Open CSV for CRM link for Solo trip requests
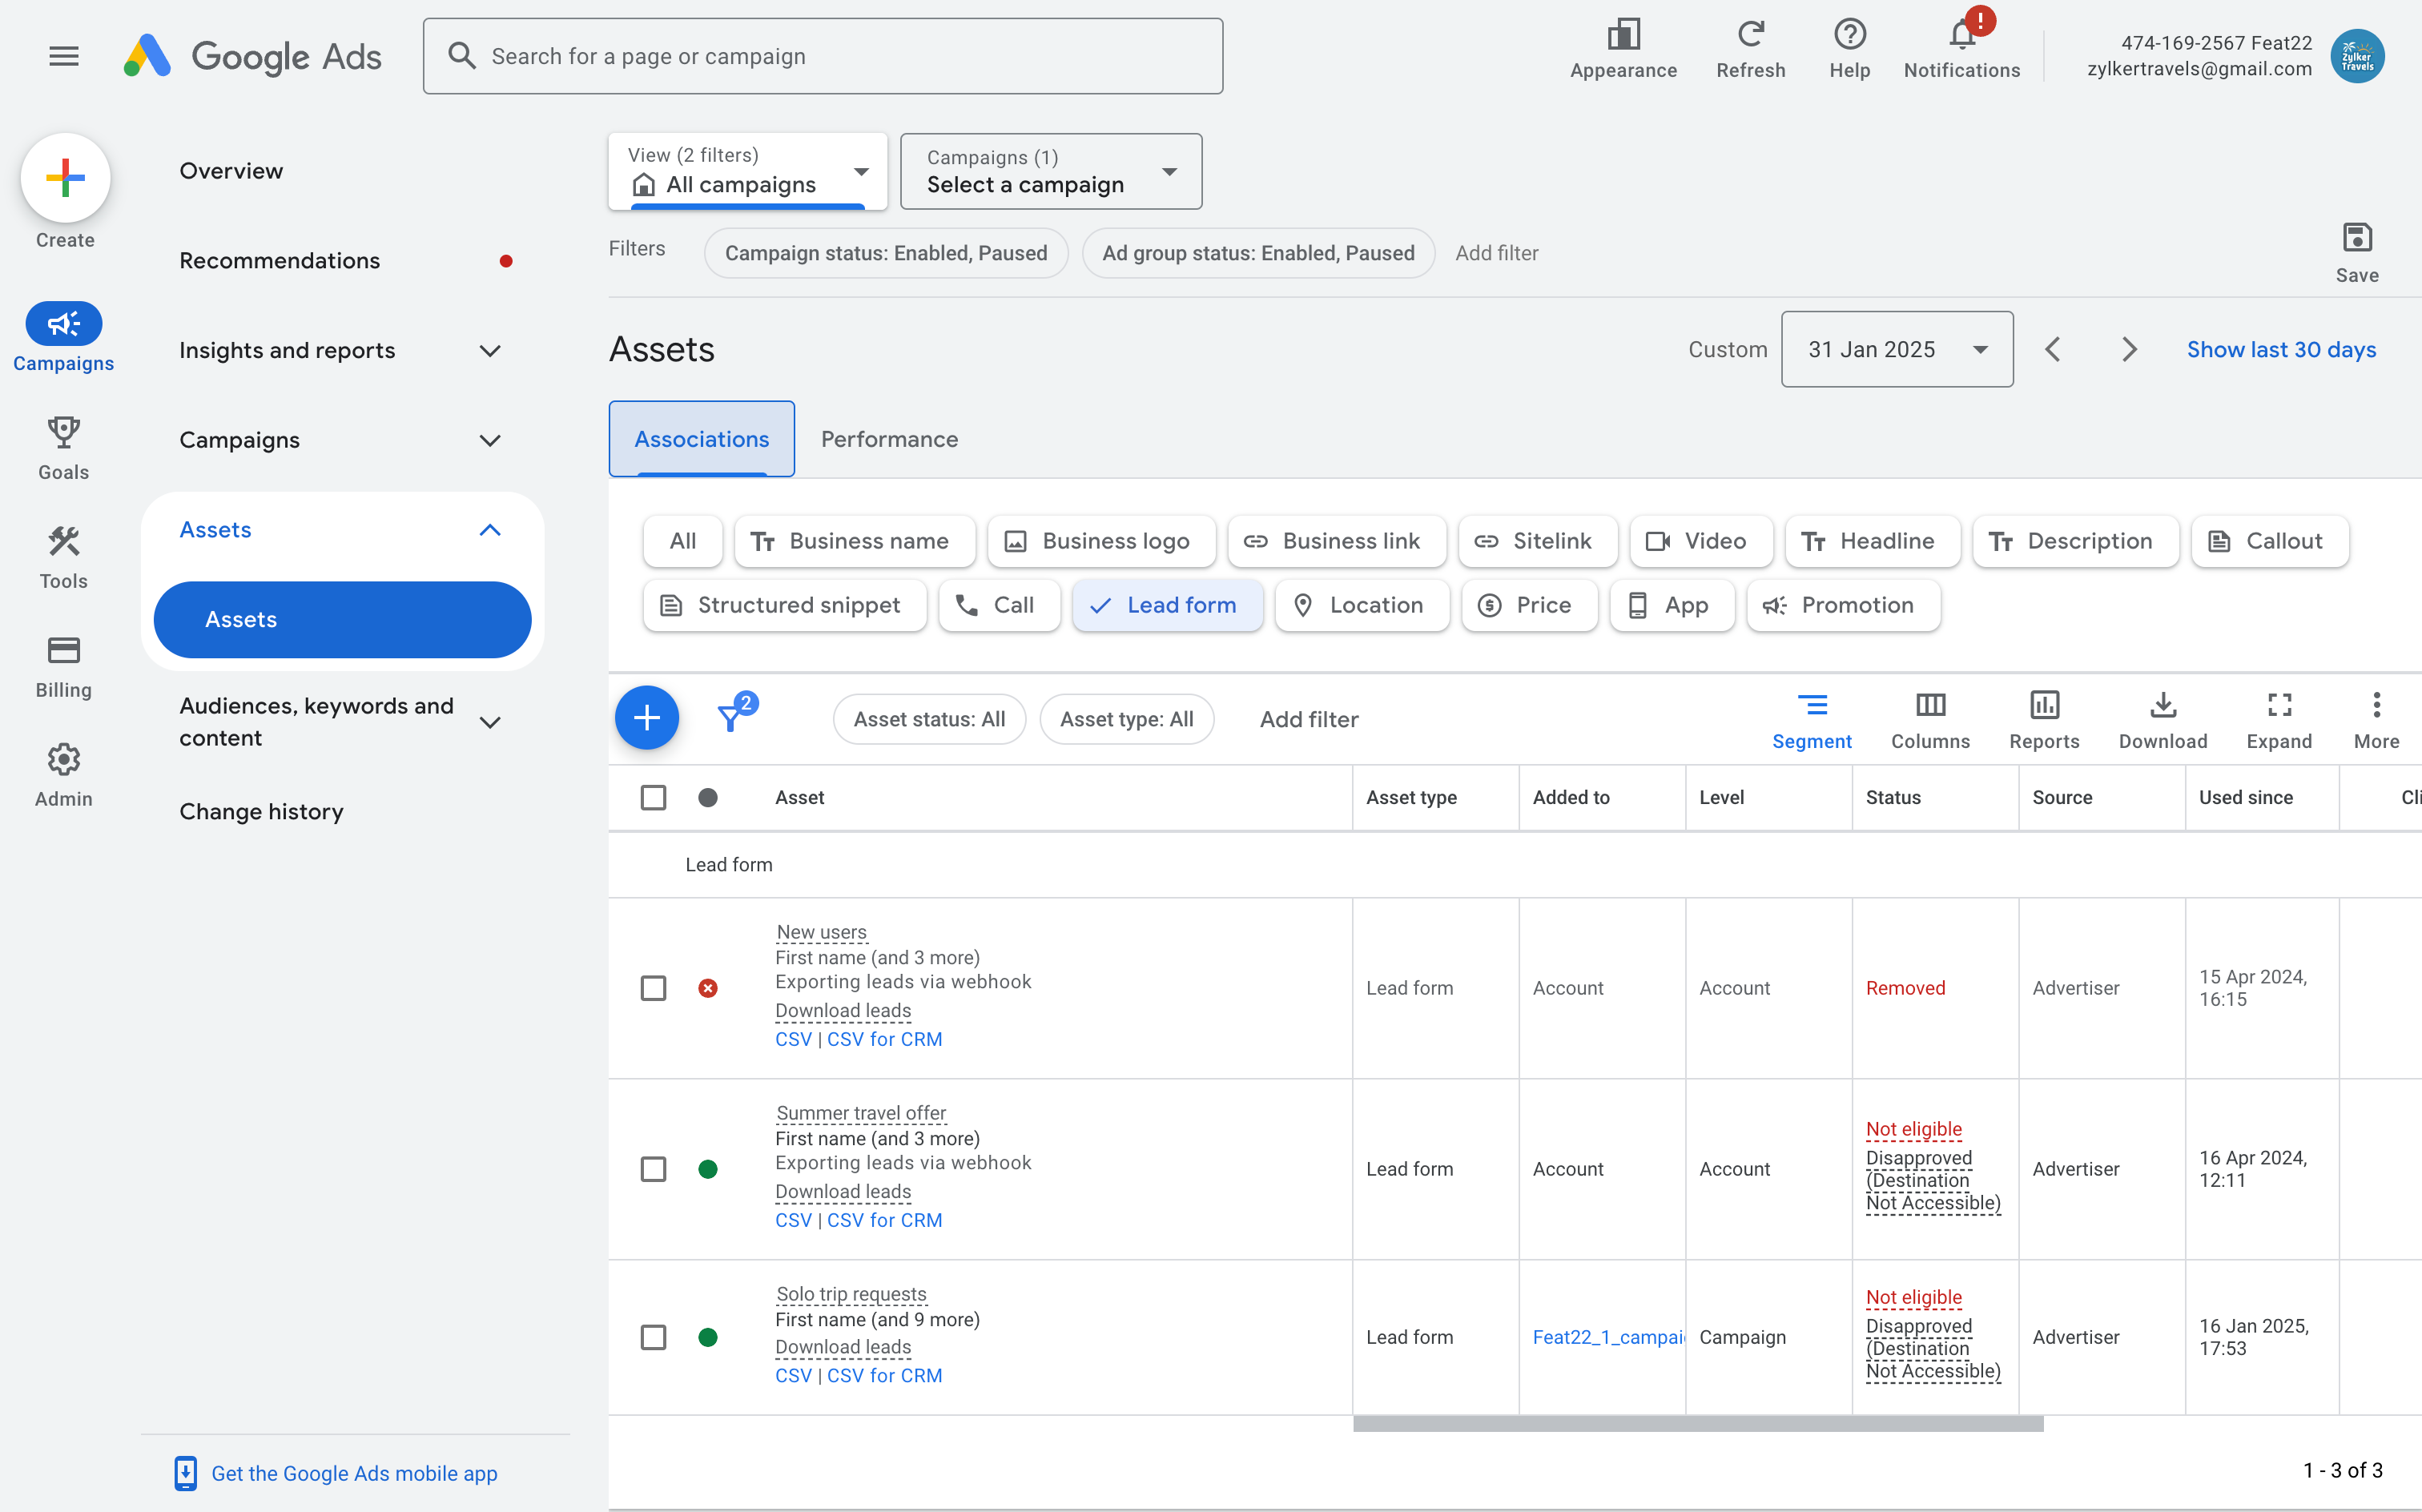 click(884, 1375)
